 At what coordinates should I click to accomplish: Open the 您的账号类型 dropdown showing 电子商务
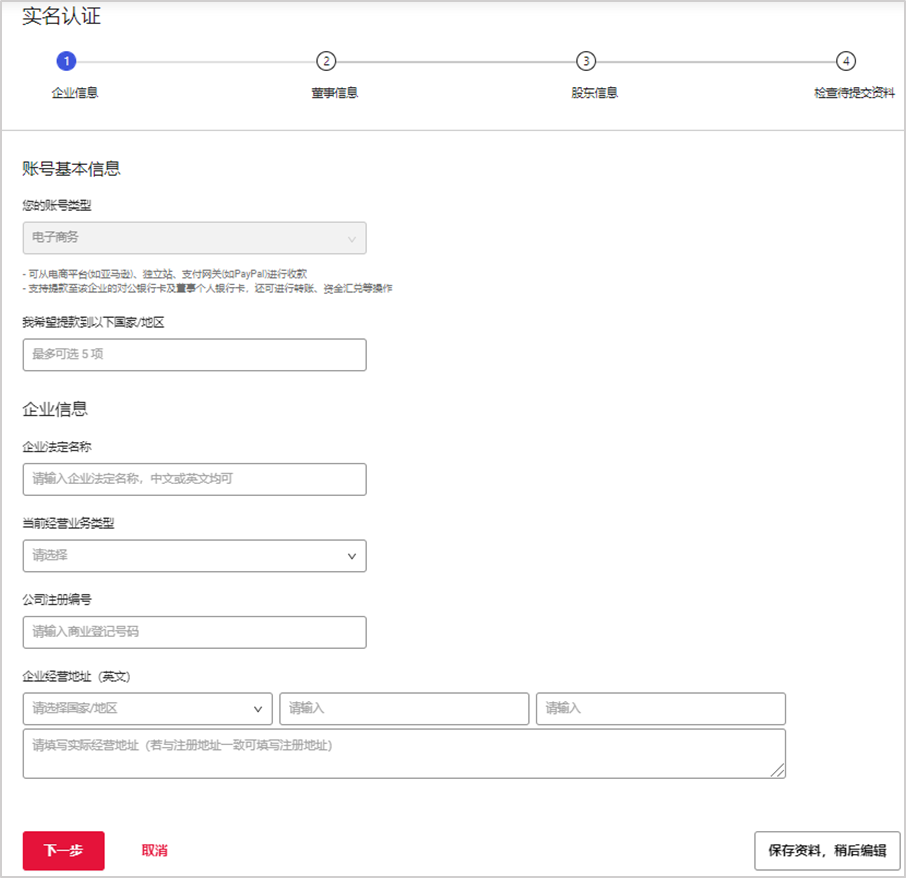pos(195,238)
